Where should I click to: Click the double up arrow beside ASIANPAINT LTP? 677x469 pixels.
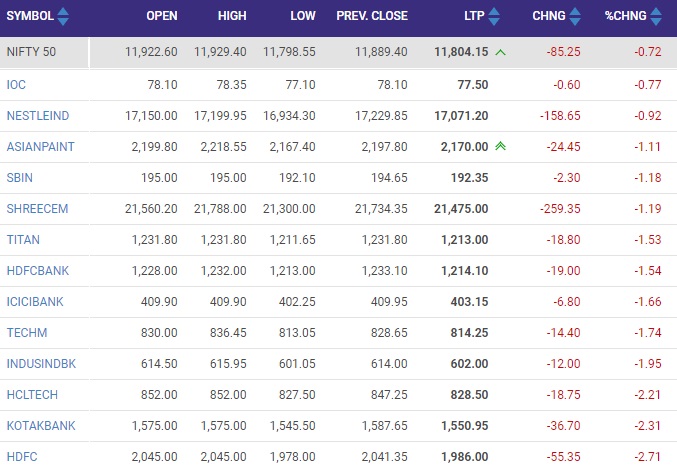[x=500, y=146]
